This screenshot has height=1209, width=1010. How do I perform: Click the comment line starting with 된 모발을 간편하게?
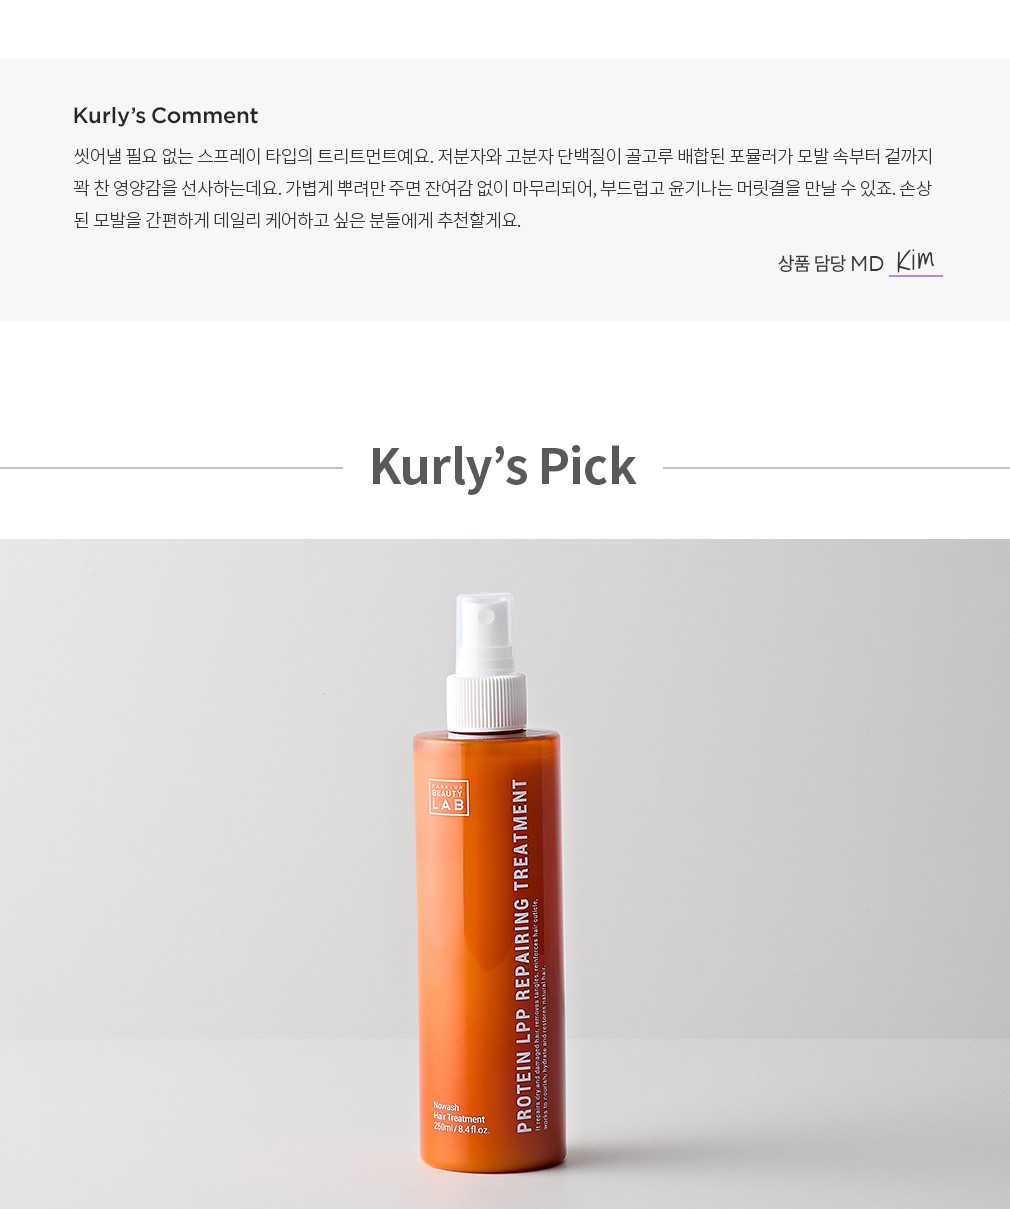[297, 220]
